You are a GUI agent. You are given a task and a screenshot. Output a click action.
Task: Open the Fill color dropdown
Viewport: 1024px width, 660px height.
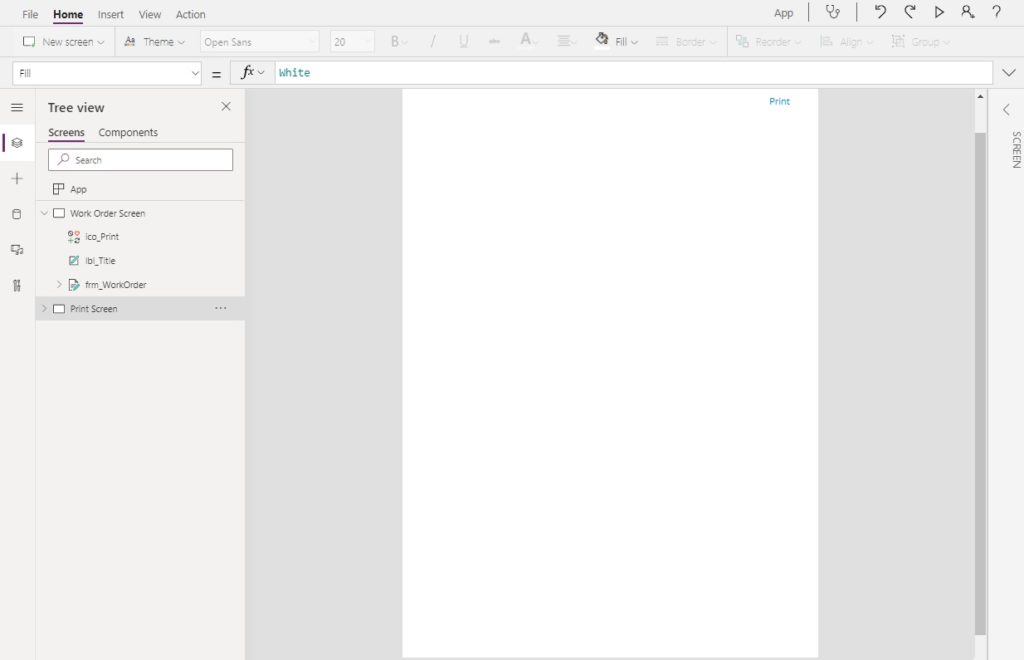coord(617,41)
